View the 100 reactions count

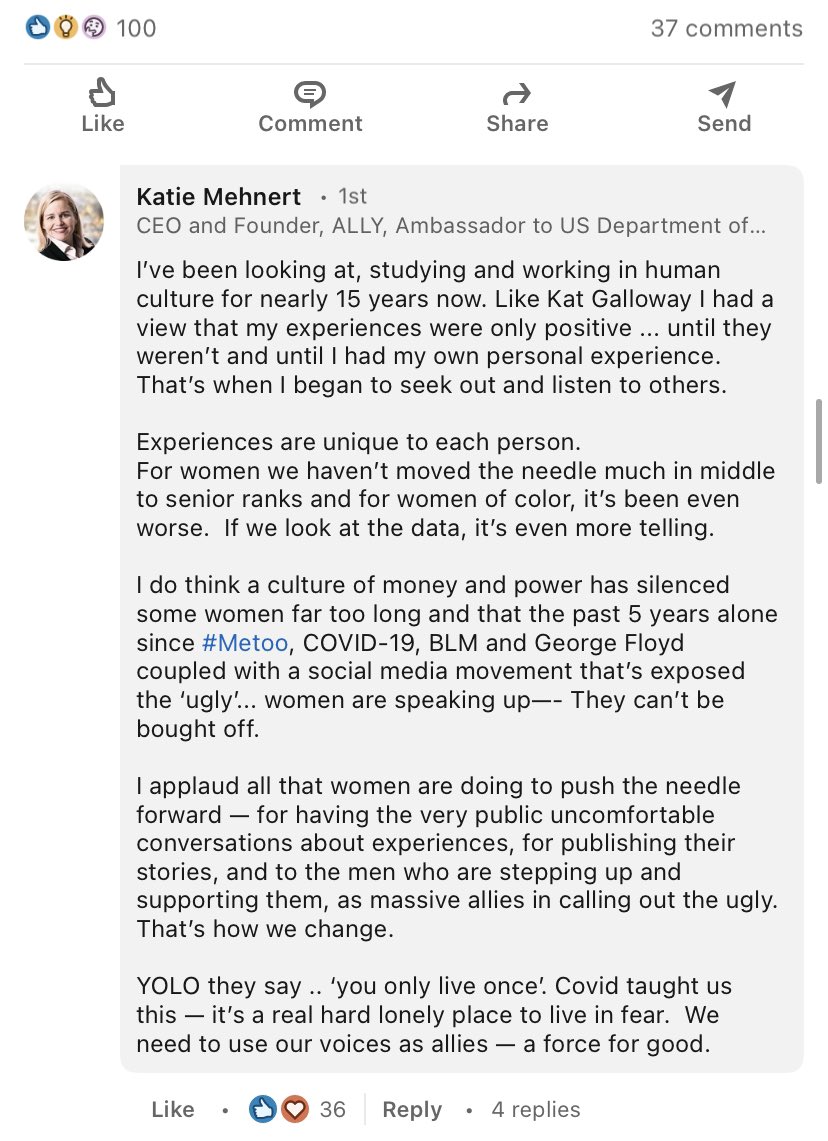(x=136, y=28)
